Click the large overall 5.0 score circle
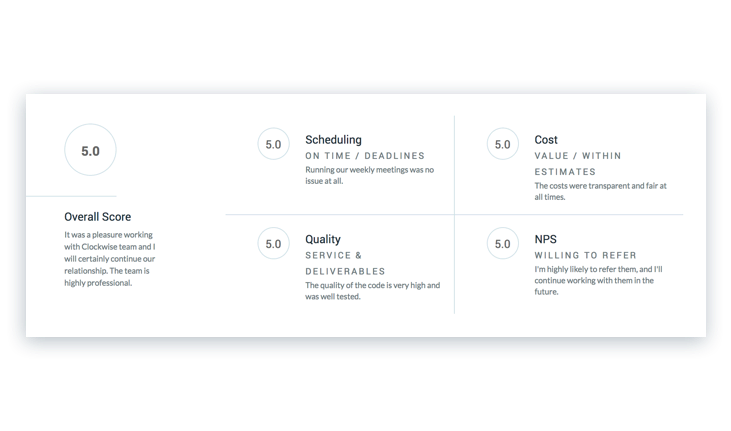 coord(90,151)
